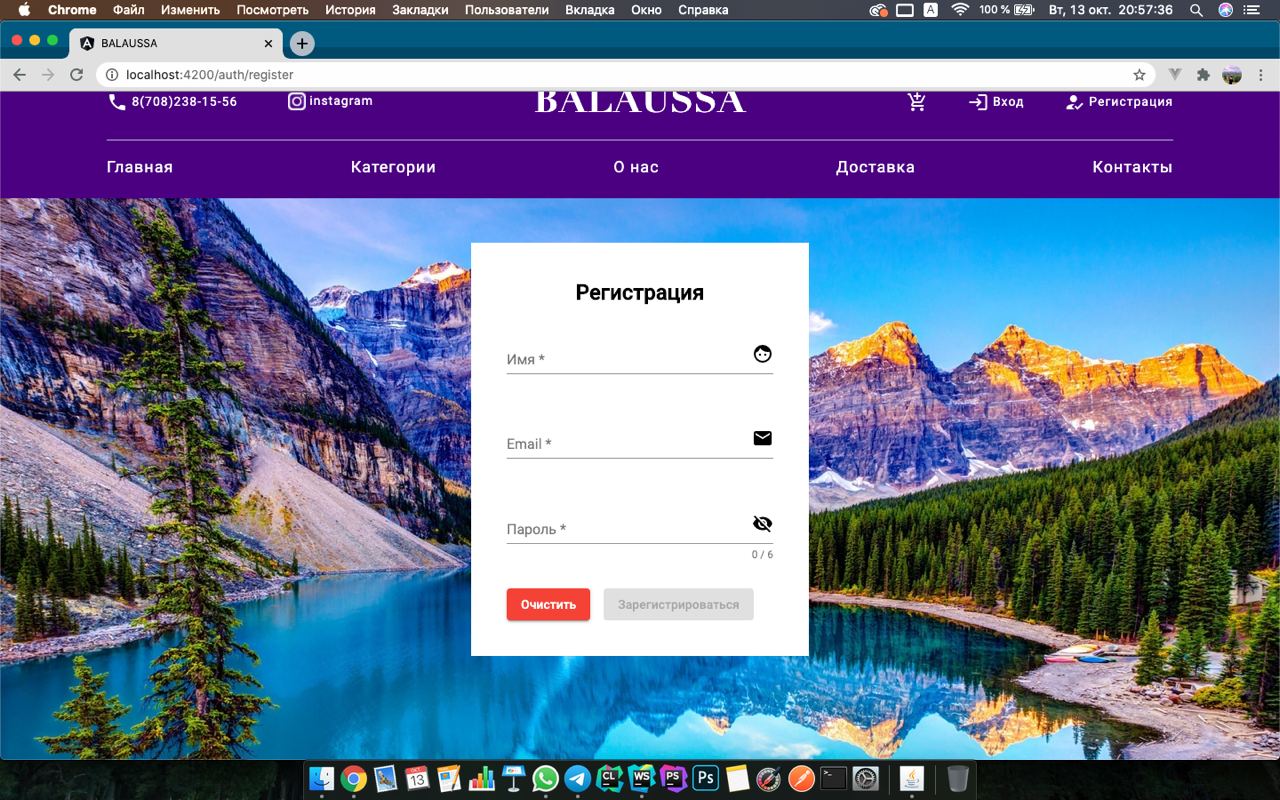Go to Главная page
Viewport: 1280px width, 800px height.
click(140, 167)
